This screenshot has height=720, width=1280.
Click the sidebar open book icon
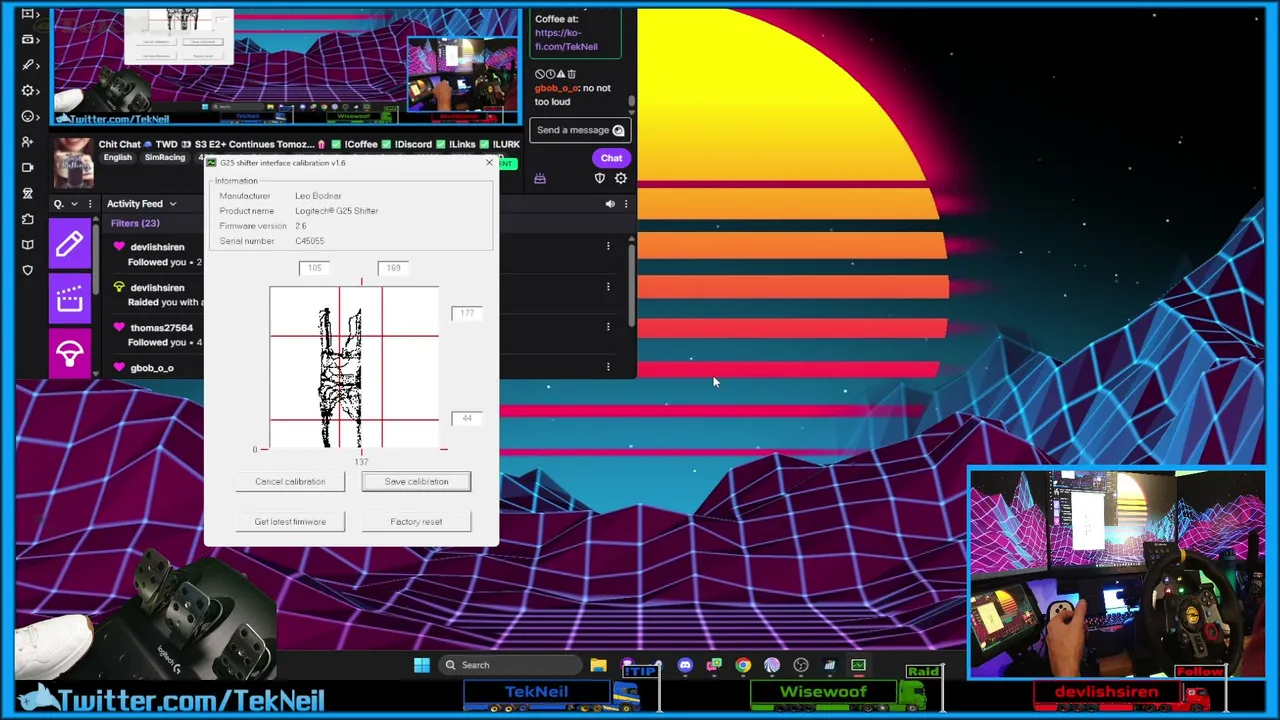click(27, 244)
